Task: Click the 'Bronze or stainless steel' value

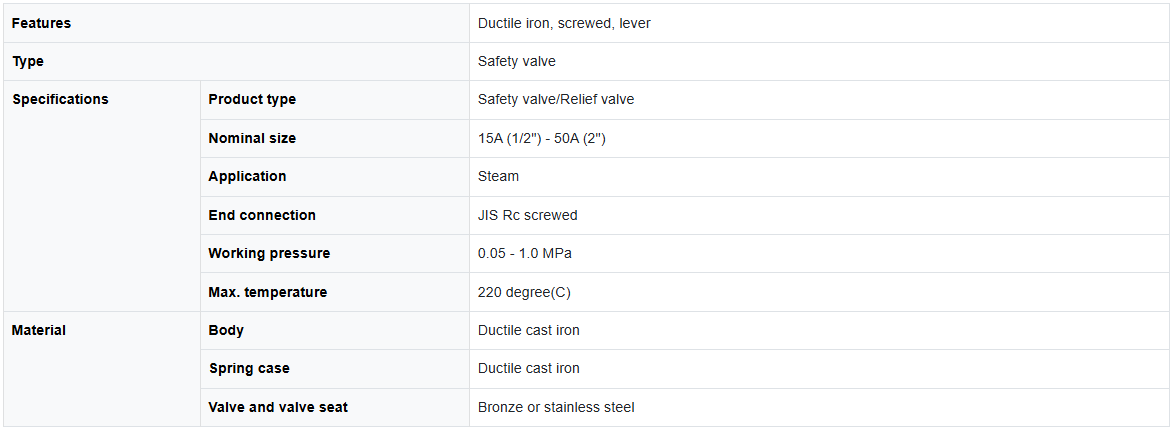Action: click(x=556, y=407)
